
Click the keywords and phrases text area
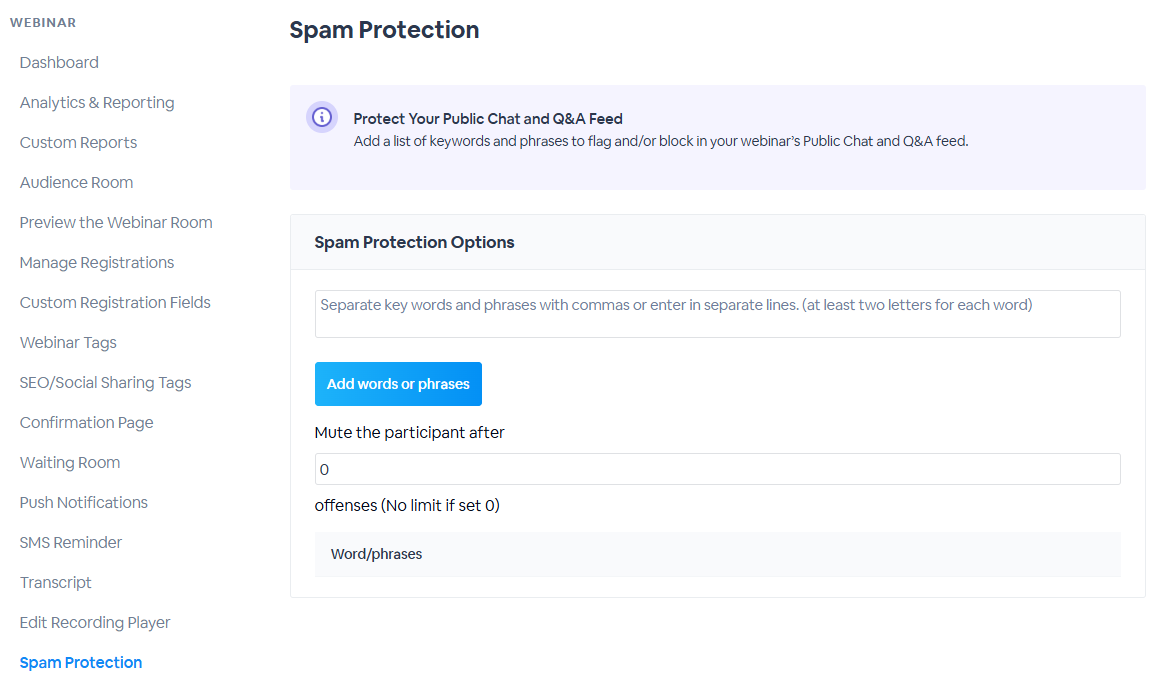(x=717, y=314)
